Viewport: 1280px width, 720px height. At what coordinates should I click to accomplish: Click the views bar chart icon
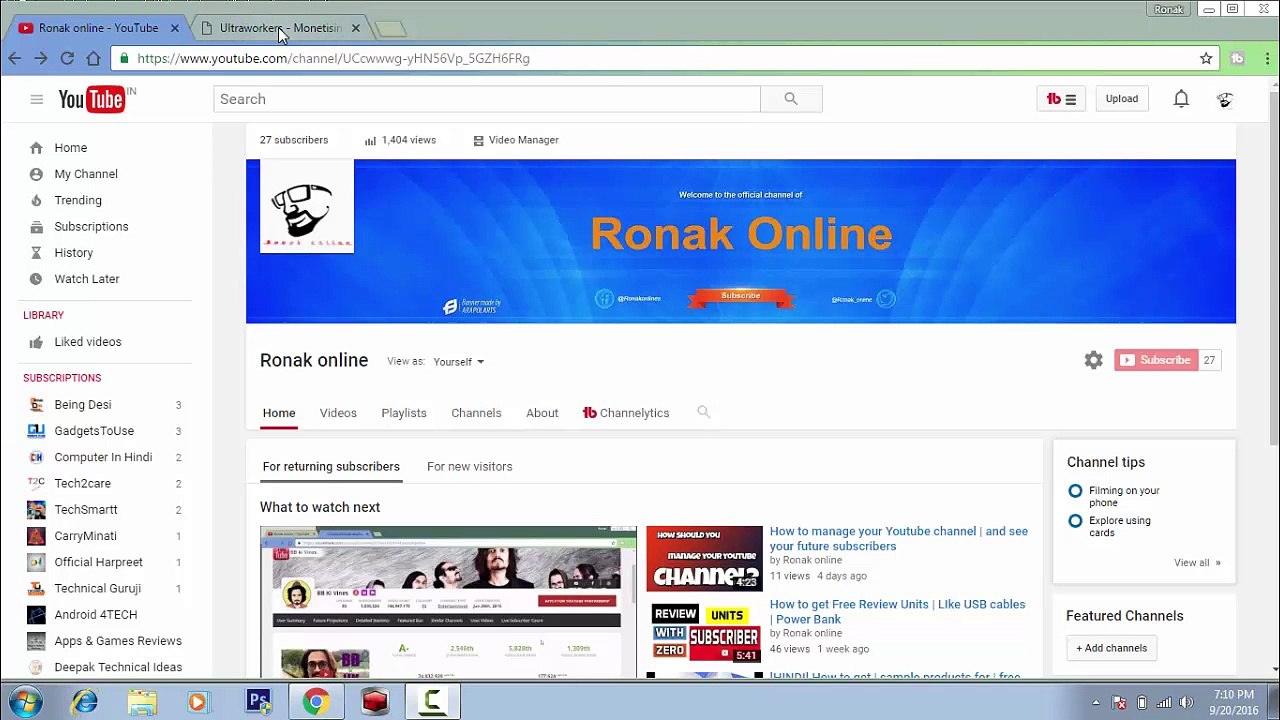pos(370,140)
